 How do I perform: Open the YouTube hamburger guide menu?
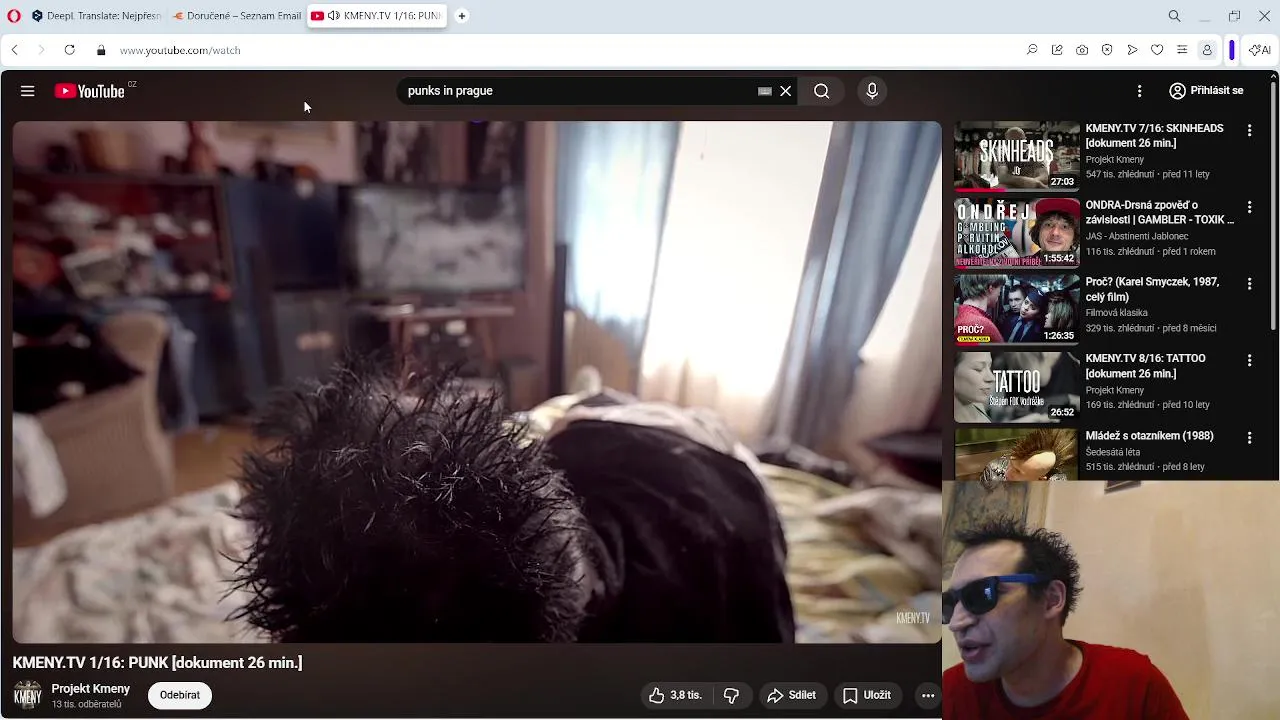(28, 91)
